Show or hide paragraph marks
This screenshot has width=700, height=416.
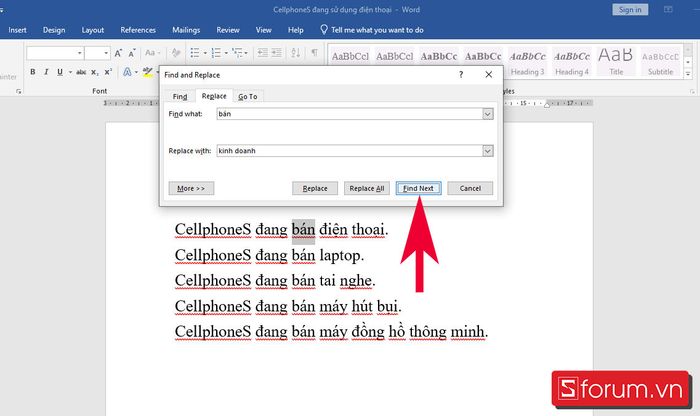click(x=315, y=53)
